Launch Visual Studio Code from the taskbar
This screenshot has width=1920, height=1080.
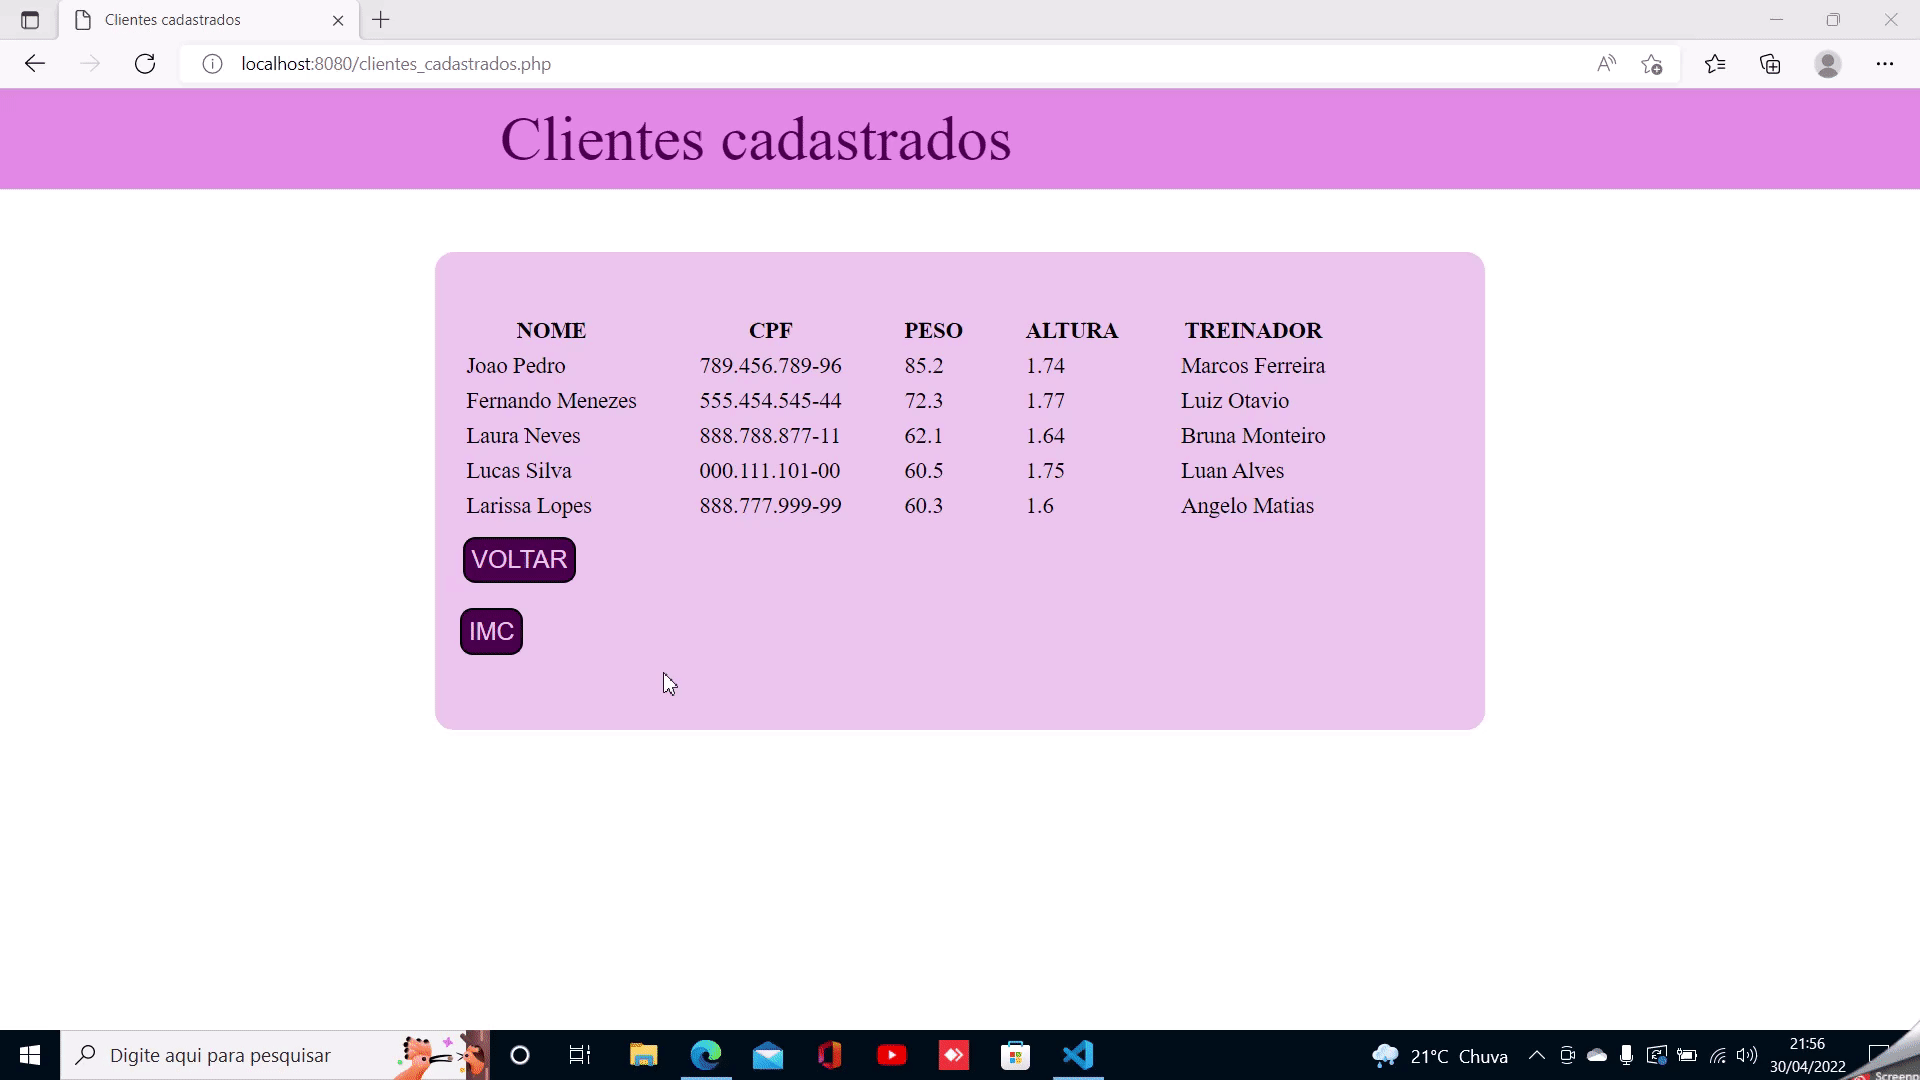1078,1055
